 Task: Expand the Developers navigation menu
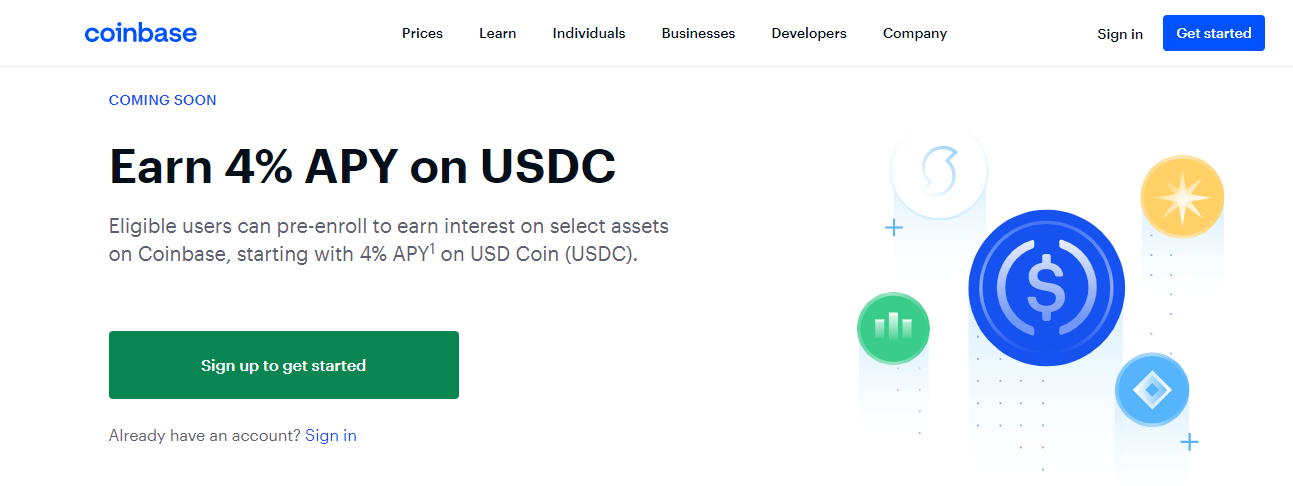(x=809, y=33)
